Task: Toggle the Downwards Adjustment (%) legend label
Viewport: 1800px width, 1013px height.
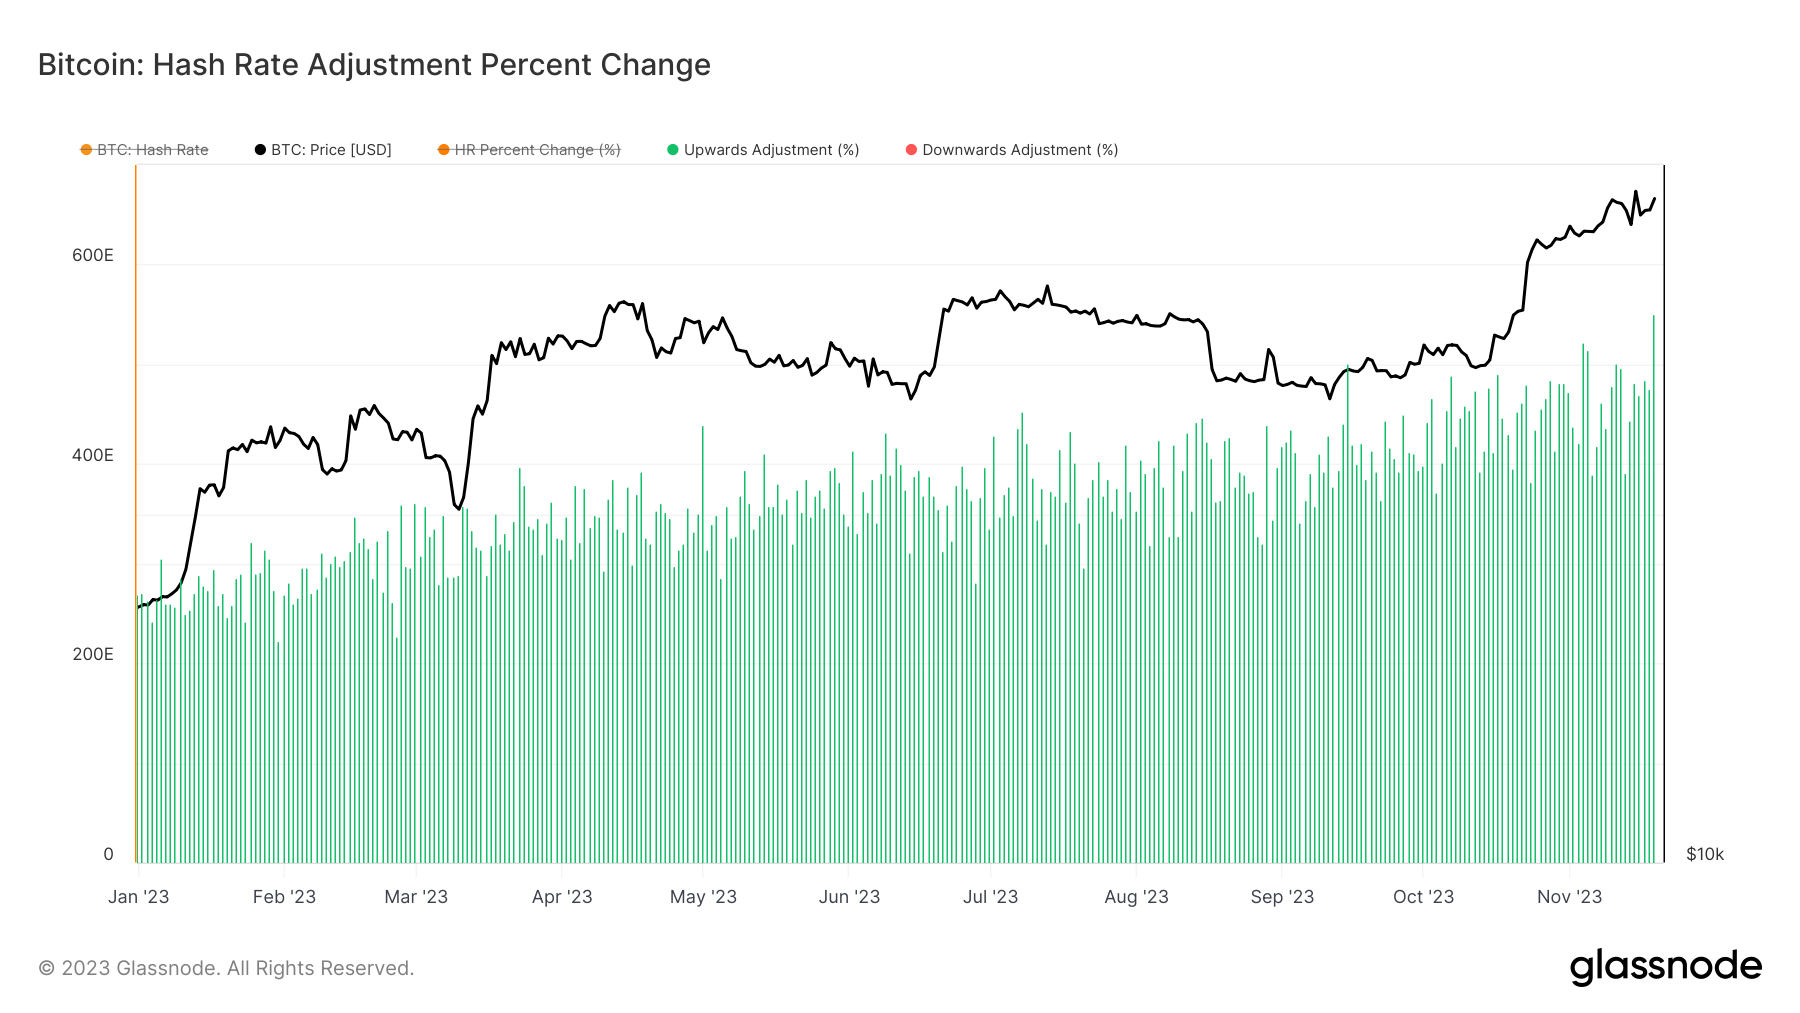Action: [x=1020, y=150]
